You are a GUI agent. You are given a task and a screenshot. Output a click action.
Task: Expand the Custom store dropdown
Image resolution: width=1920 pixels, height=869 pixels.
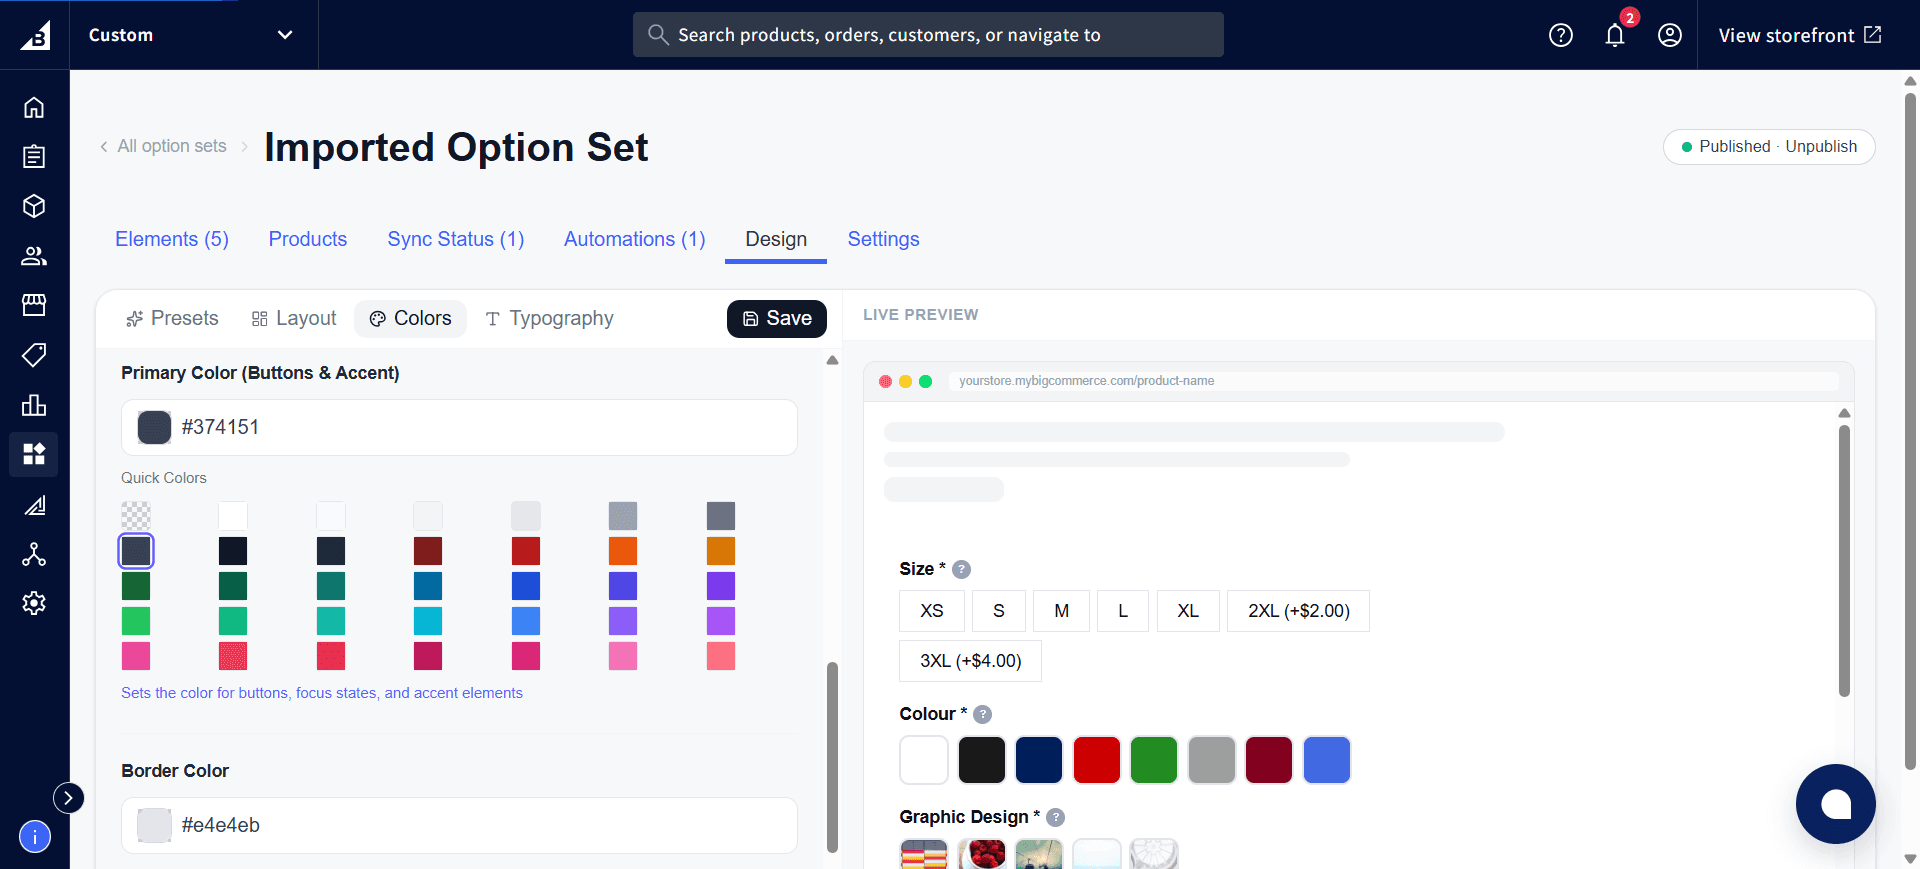click(x=193, y=35)
